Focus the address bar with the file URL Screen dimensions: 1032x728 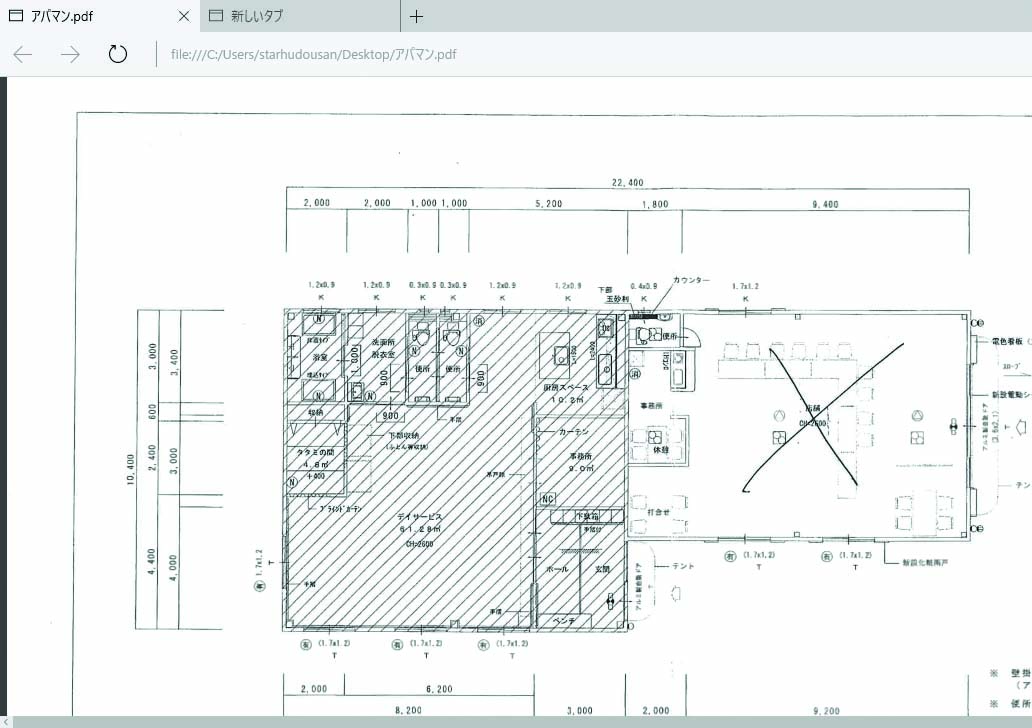pos(313,54)
